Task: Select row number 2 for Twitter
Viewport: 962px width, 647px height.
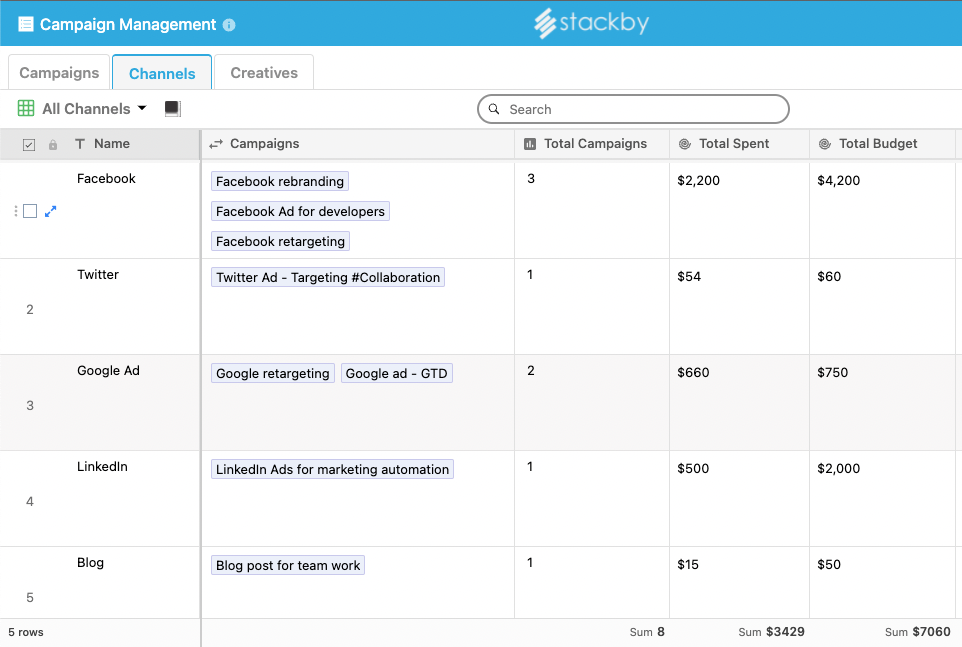Action: (30, 310)
